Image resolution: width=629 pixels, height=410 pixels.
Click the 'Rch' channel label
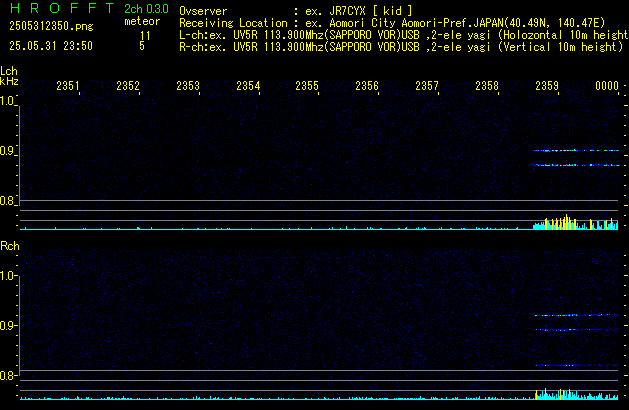(x=10, y=246)
